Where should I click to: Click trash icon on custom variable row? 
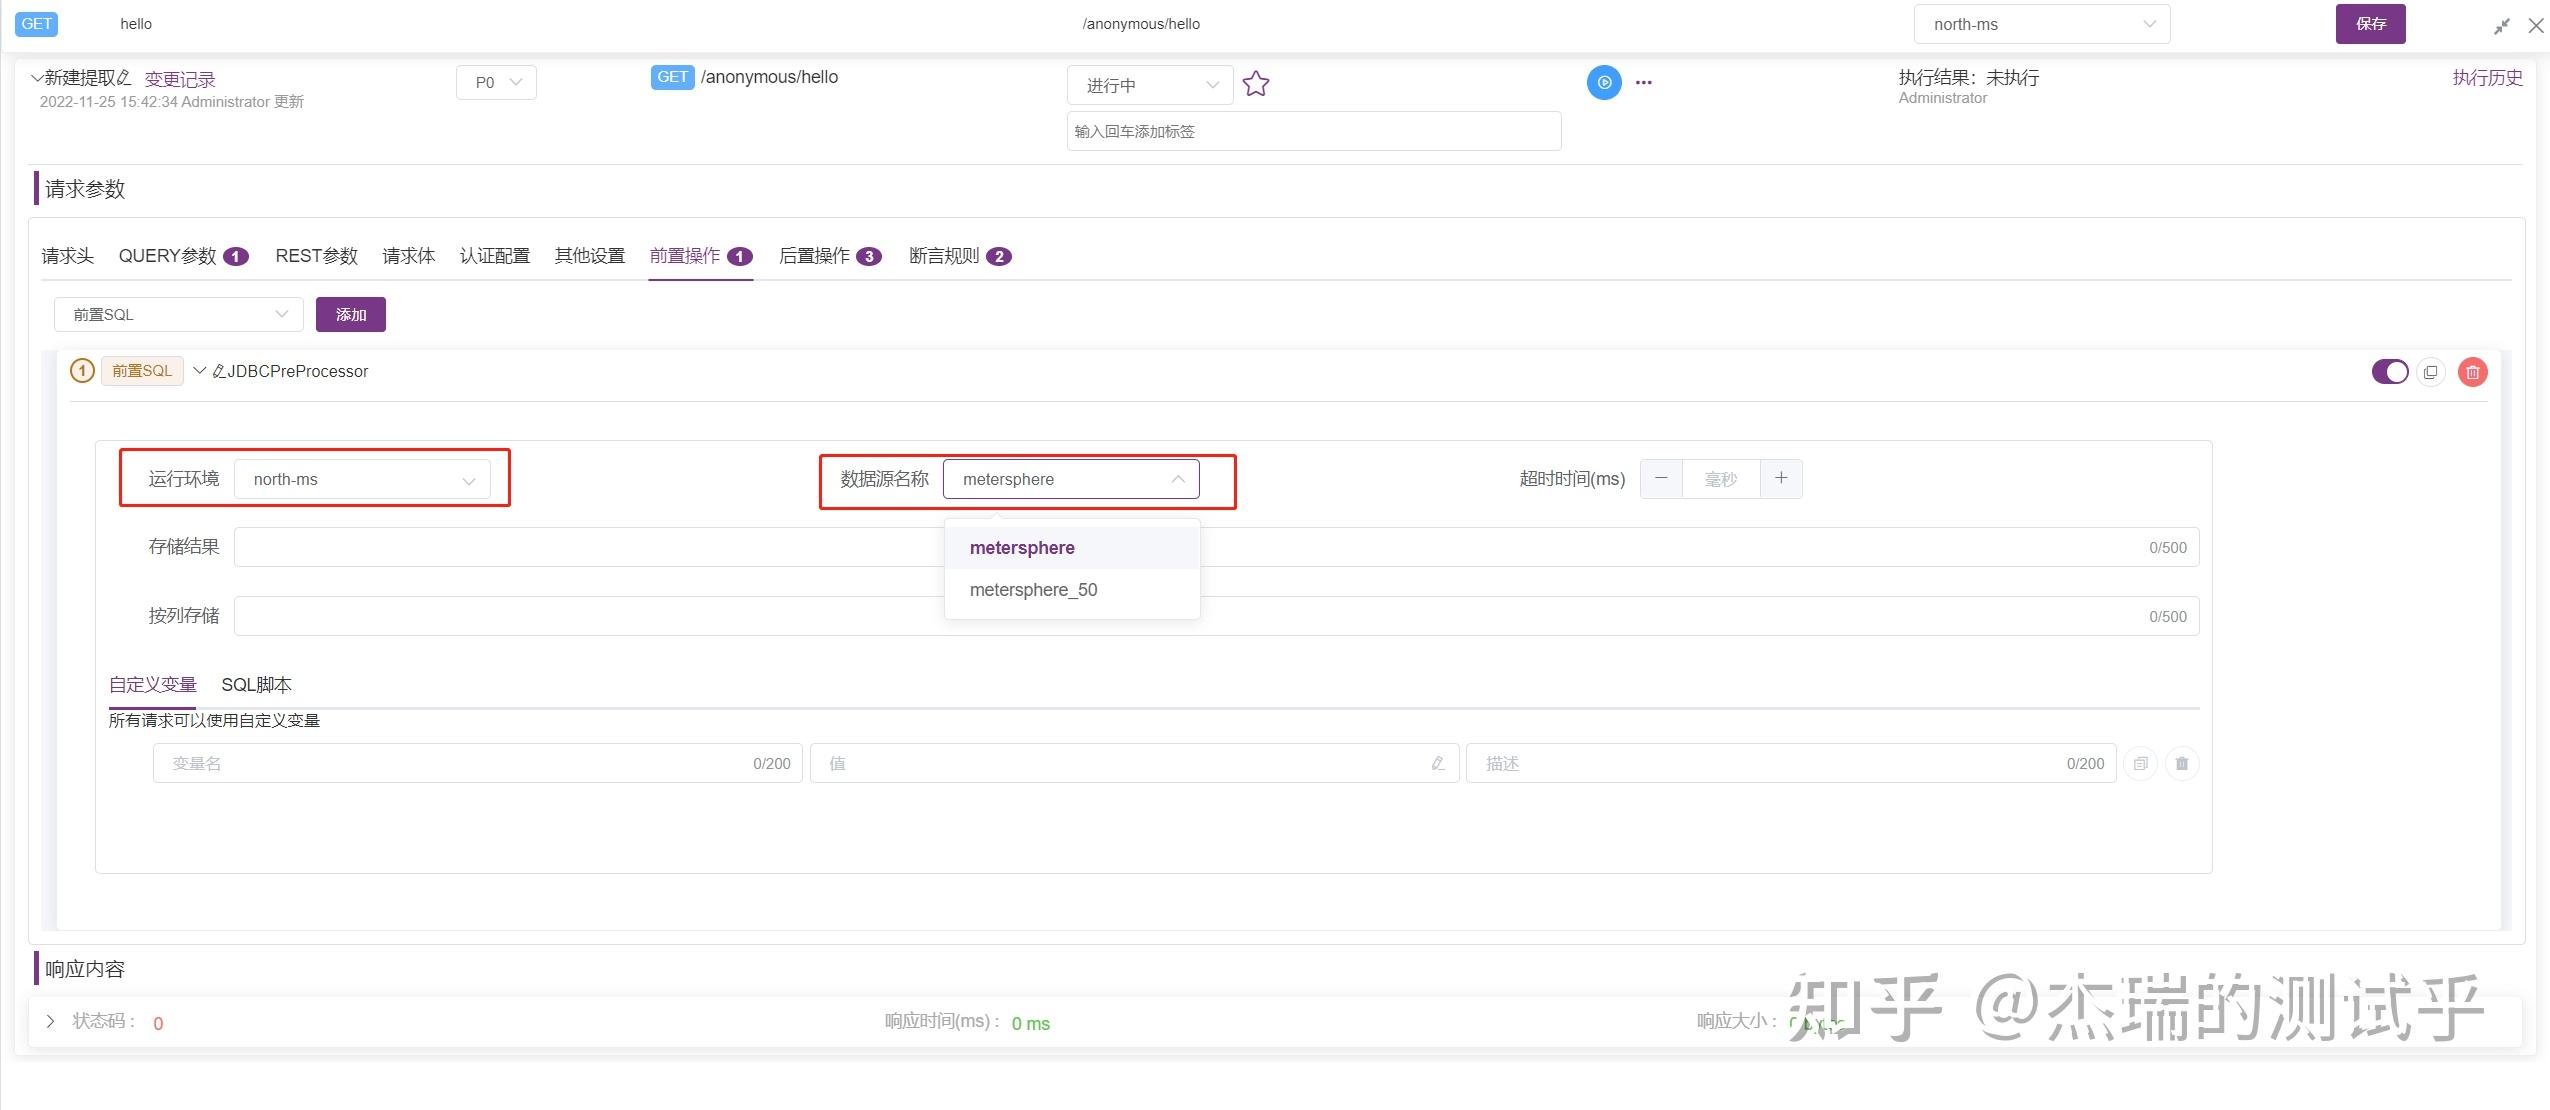click(2181, 764)
